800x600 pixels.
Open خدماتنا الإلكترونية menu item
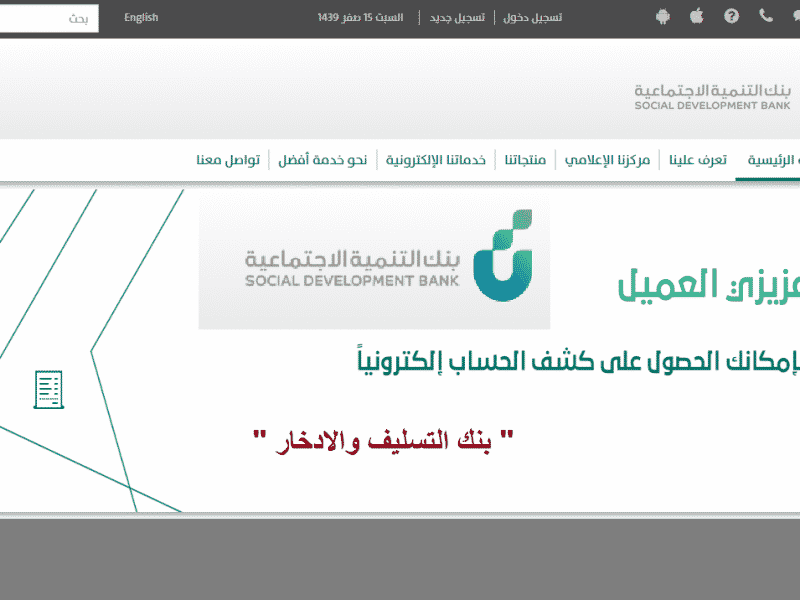[x=436, y=160]
